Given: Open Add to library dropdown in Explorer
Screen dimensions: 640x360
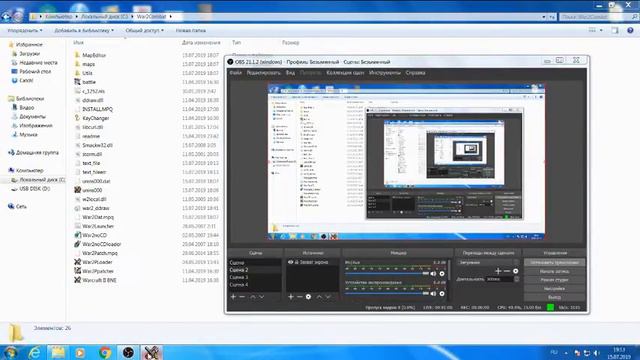Looking at the screenshot, I should click(84, 30).
